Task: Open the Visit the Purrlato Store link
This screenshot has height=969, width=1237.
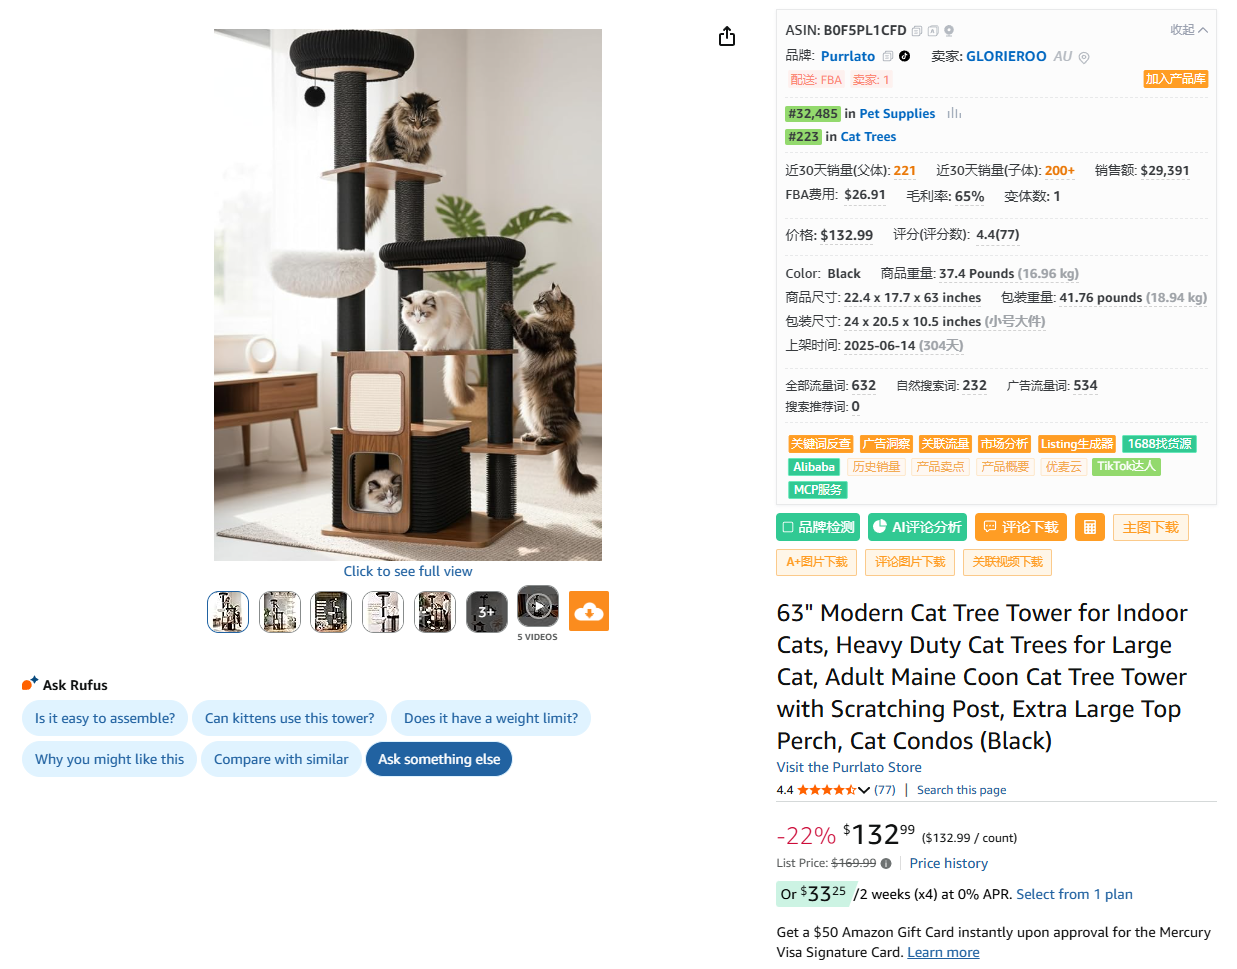Action: pos(849,767)
